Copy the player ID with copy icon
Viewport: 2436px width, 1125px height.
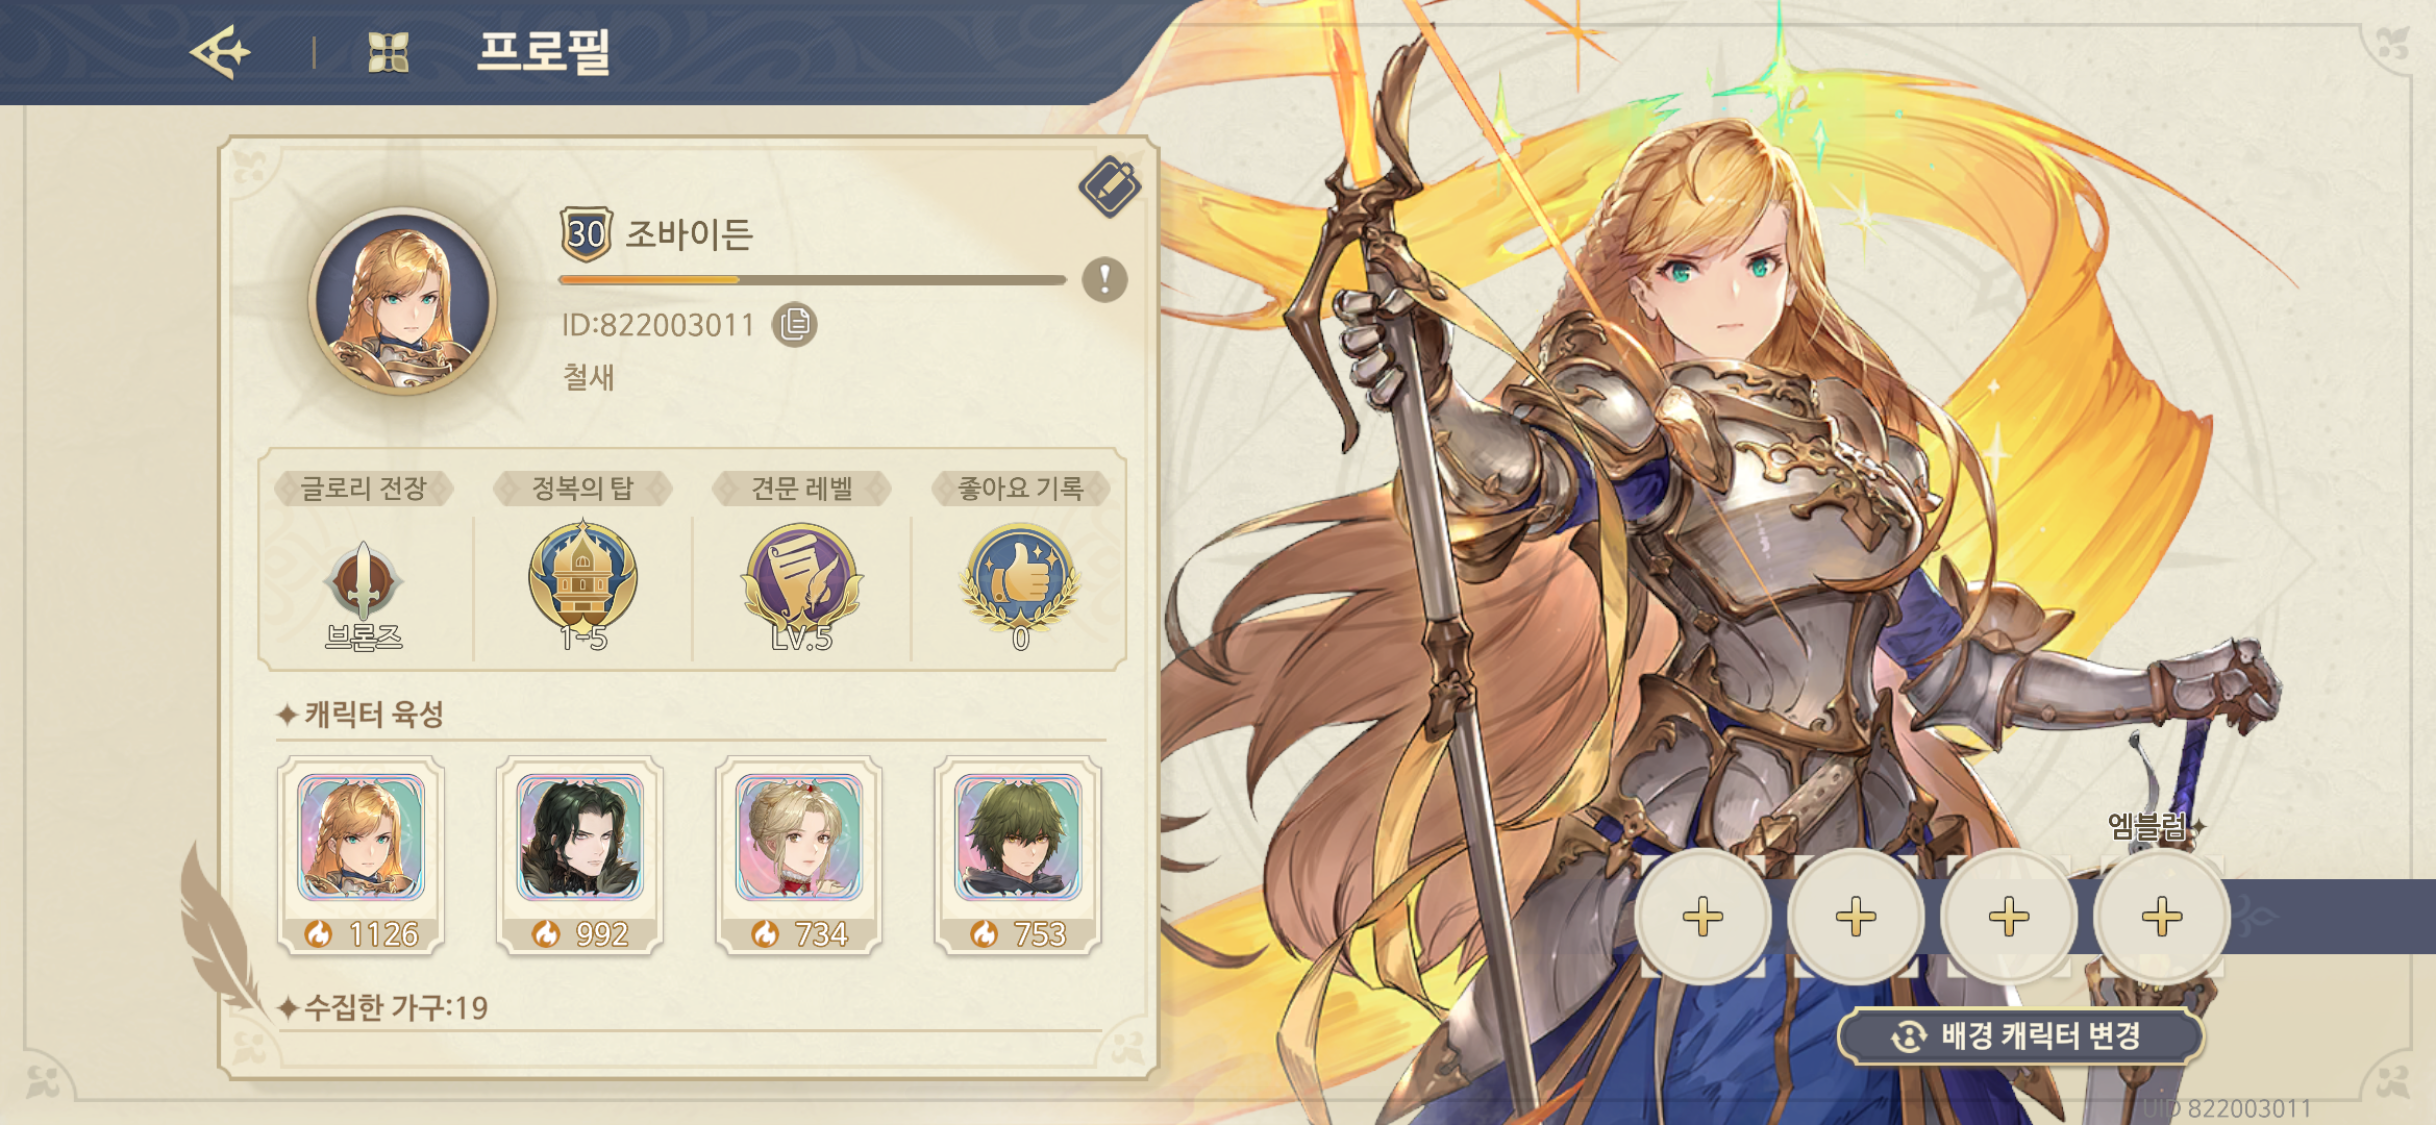click(795, 325)
